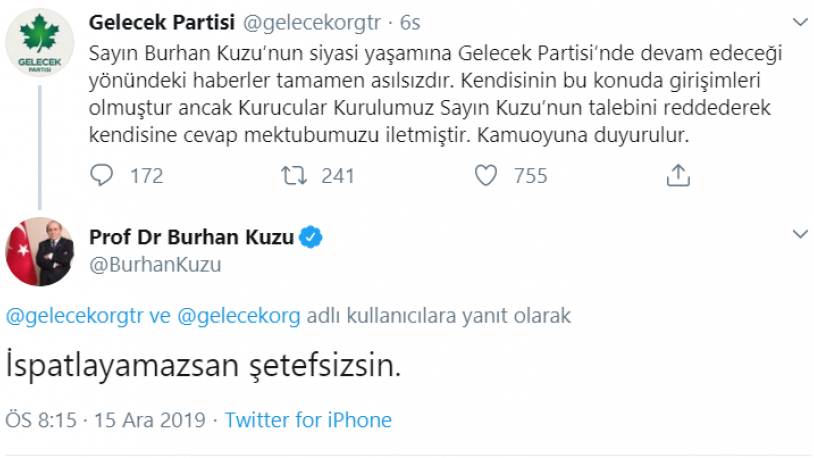Click the Twitter for iPhone source link
Viewport: 814px width, 458px height.
pos(308,420)
